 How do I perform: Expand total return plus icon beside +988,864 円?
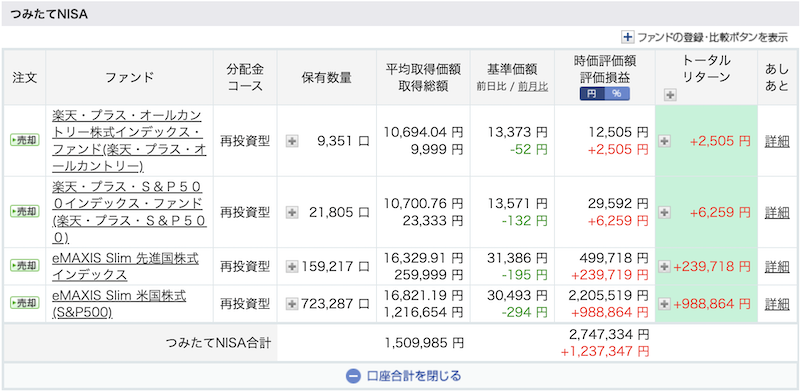tap(664, 304)
